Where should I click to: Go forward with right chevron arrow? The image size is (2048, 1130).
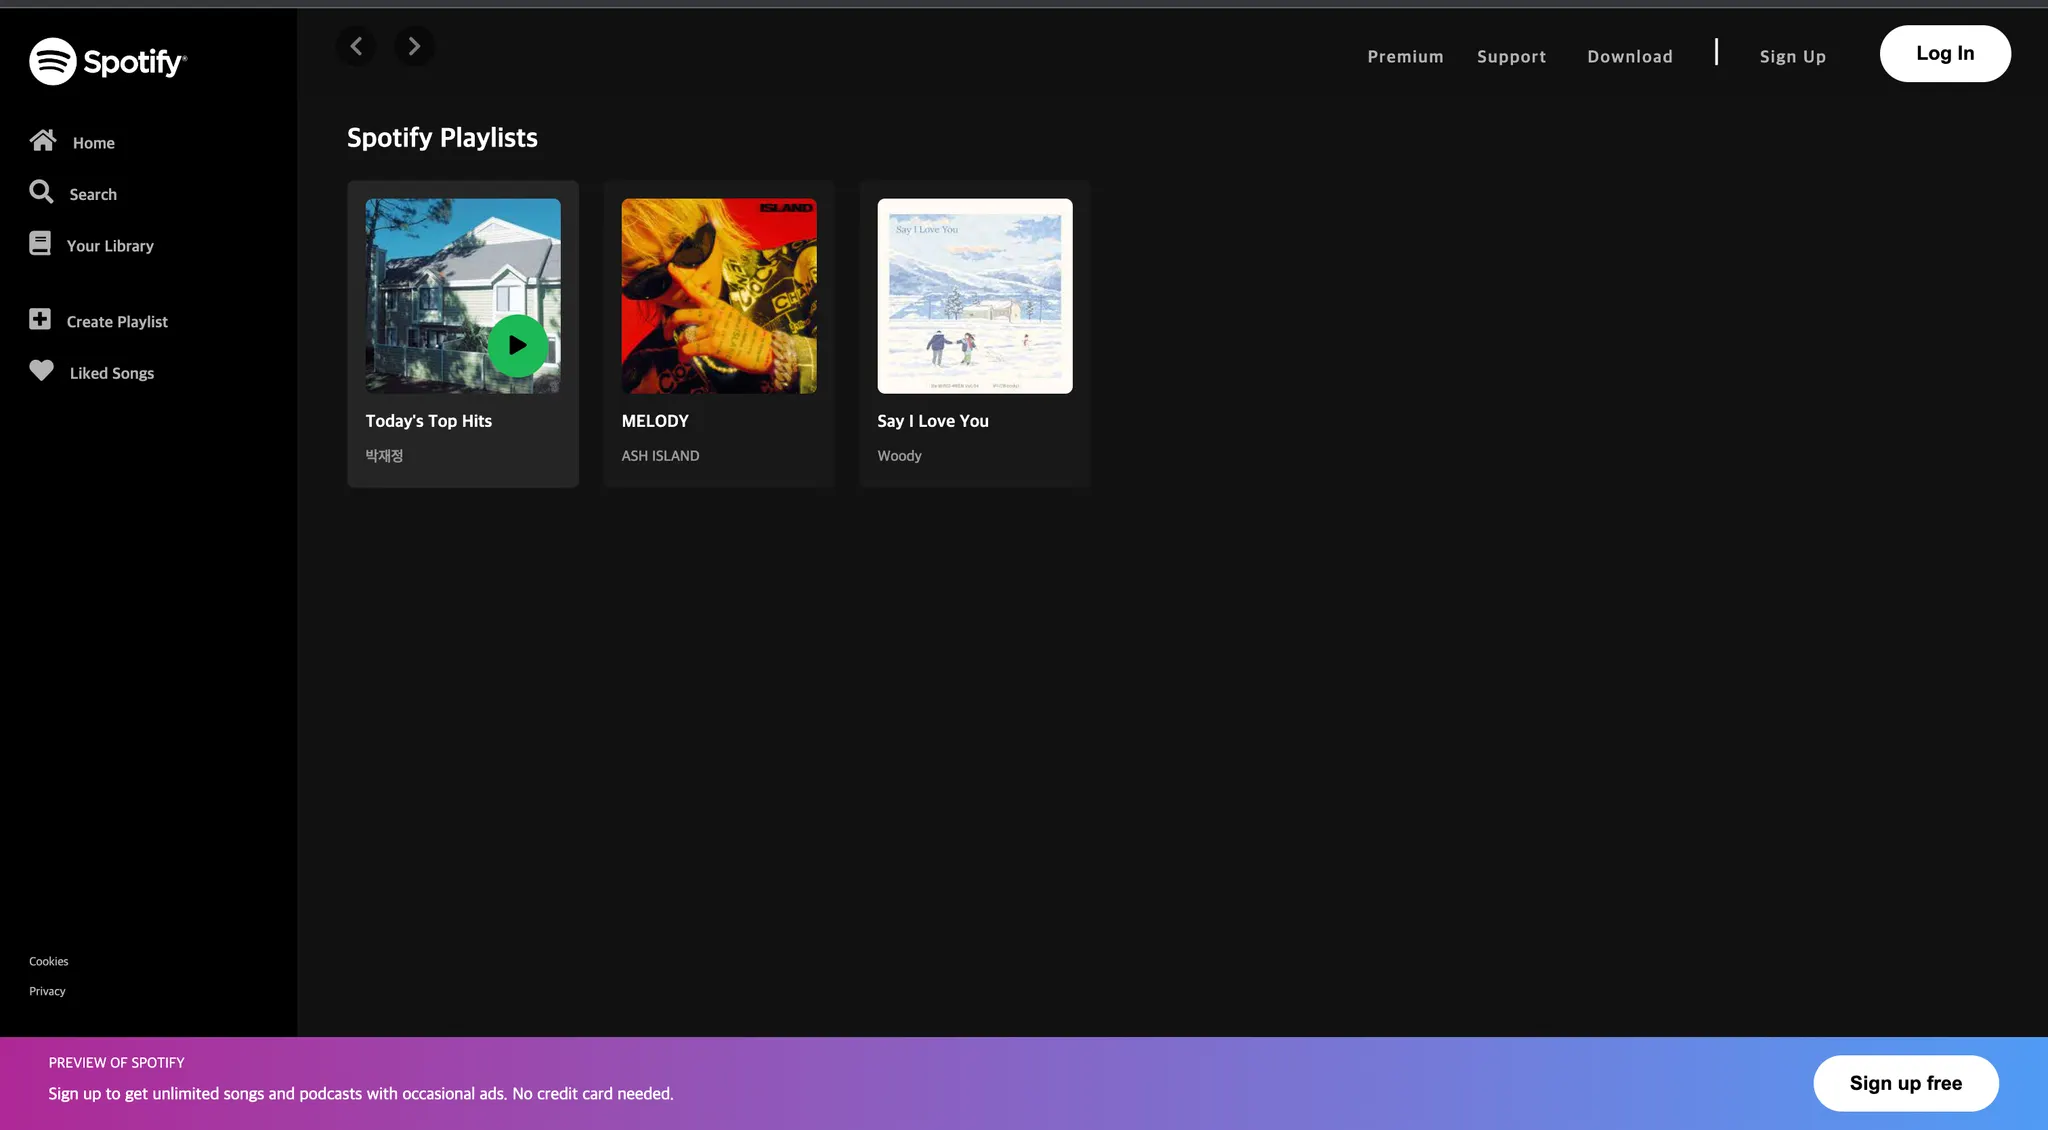pyautogui.click(x=414, y=46)
